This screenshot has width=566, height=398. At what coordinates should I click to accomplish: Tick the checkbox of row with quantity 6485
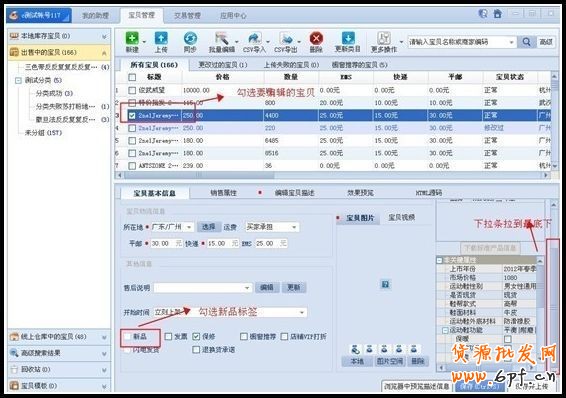[132, 141]
